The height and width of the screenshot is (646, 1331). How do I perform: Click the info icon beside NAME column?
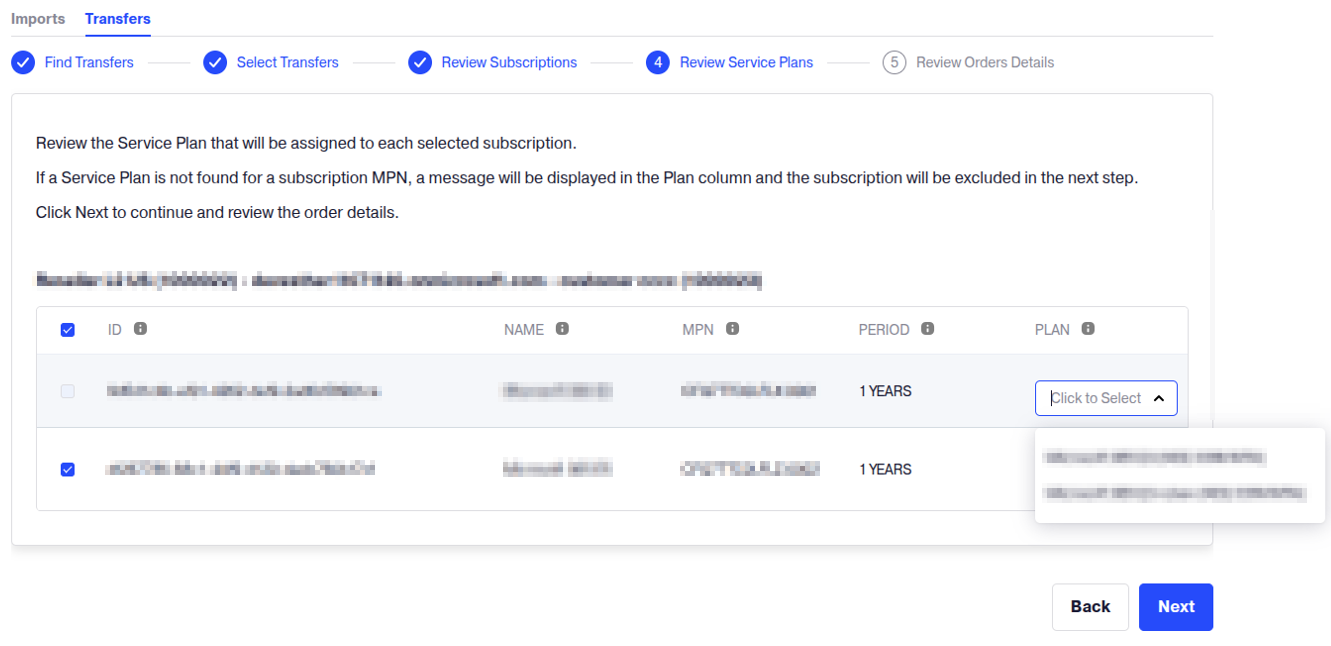pyautogui.click(x=562, y=328)
